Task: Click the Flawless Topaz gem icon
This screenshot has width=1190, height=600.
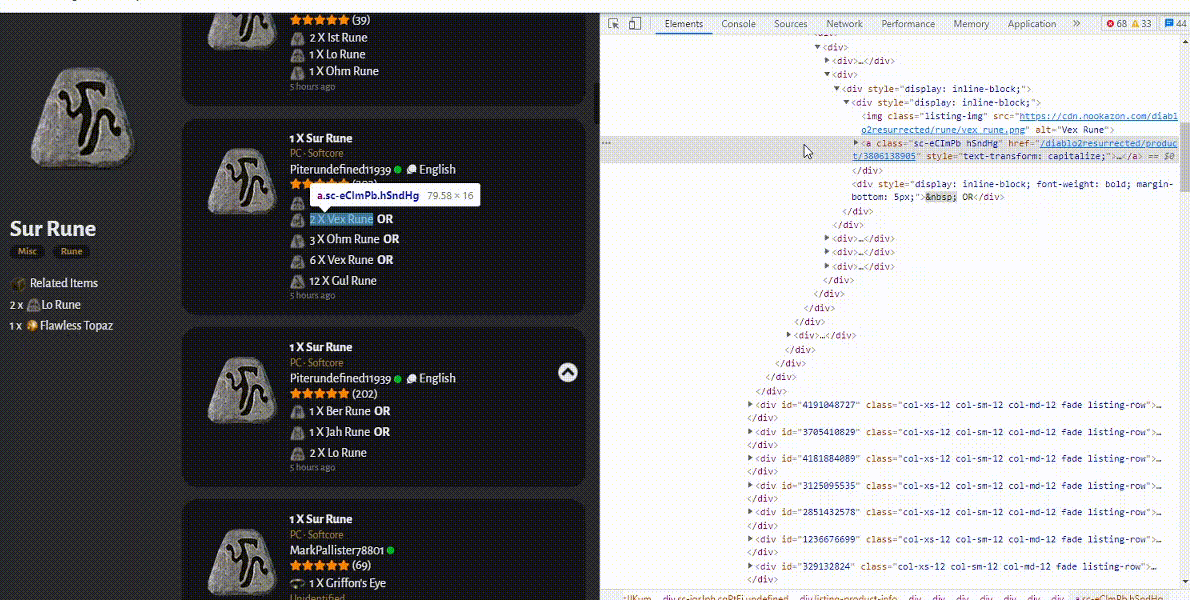Action: pyautogui.click(x=32, y=325)
